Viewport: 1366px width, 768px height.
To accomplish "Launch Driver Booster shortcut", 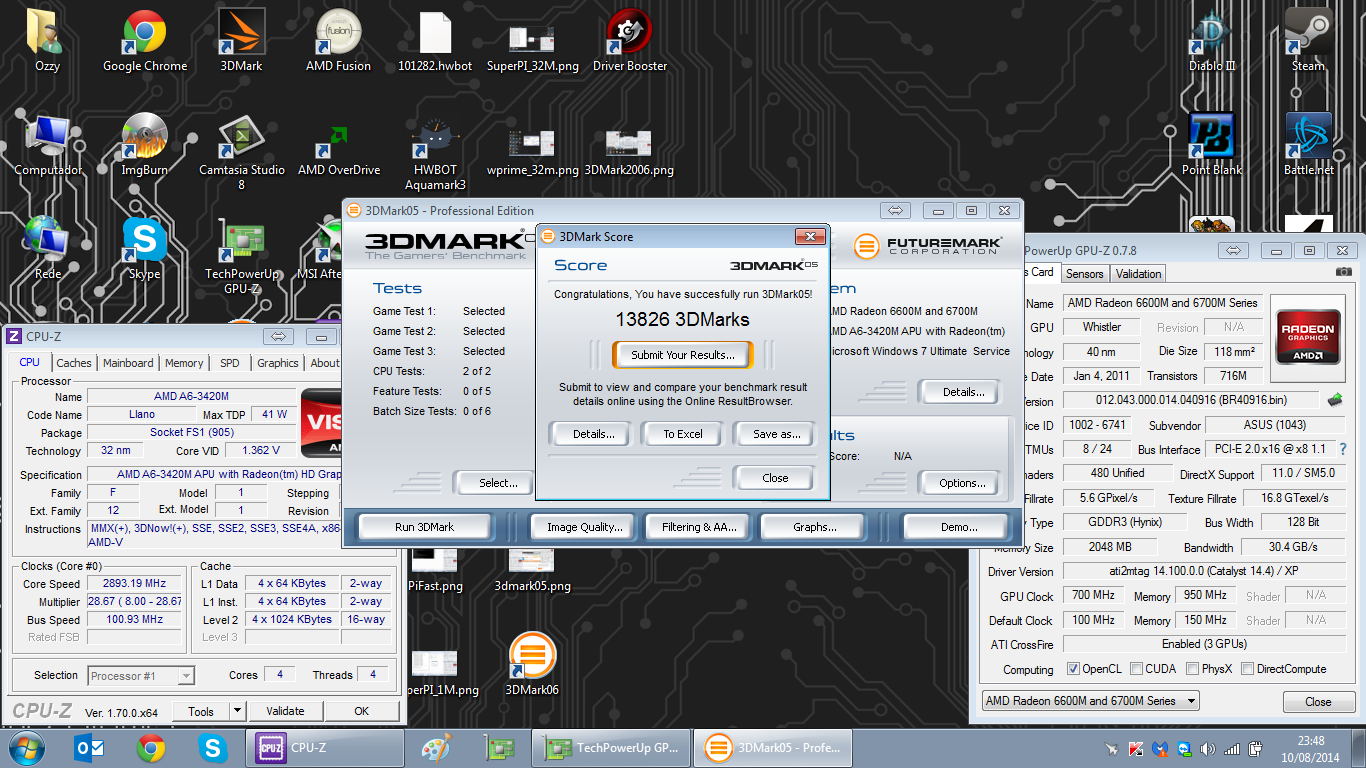I will [629, 40].
